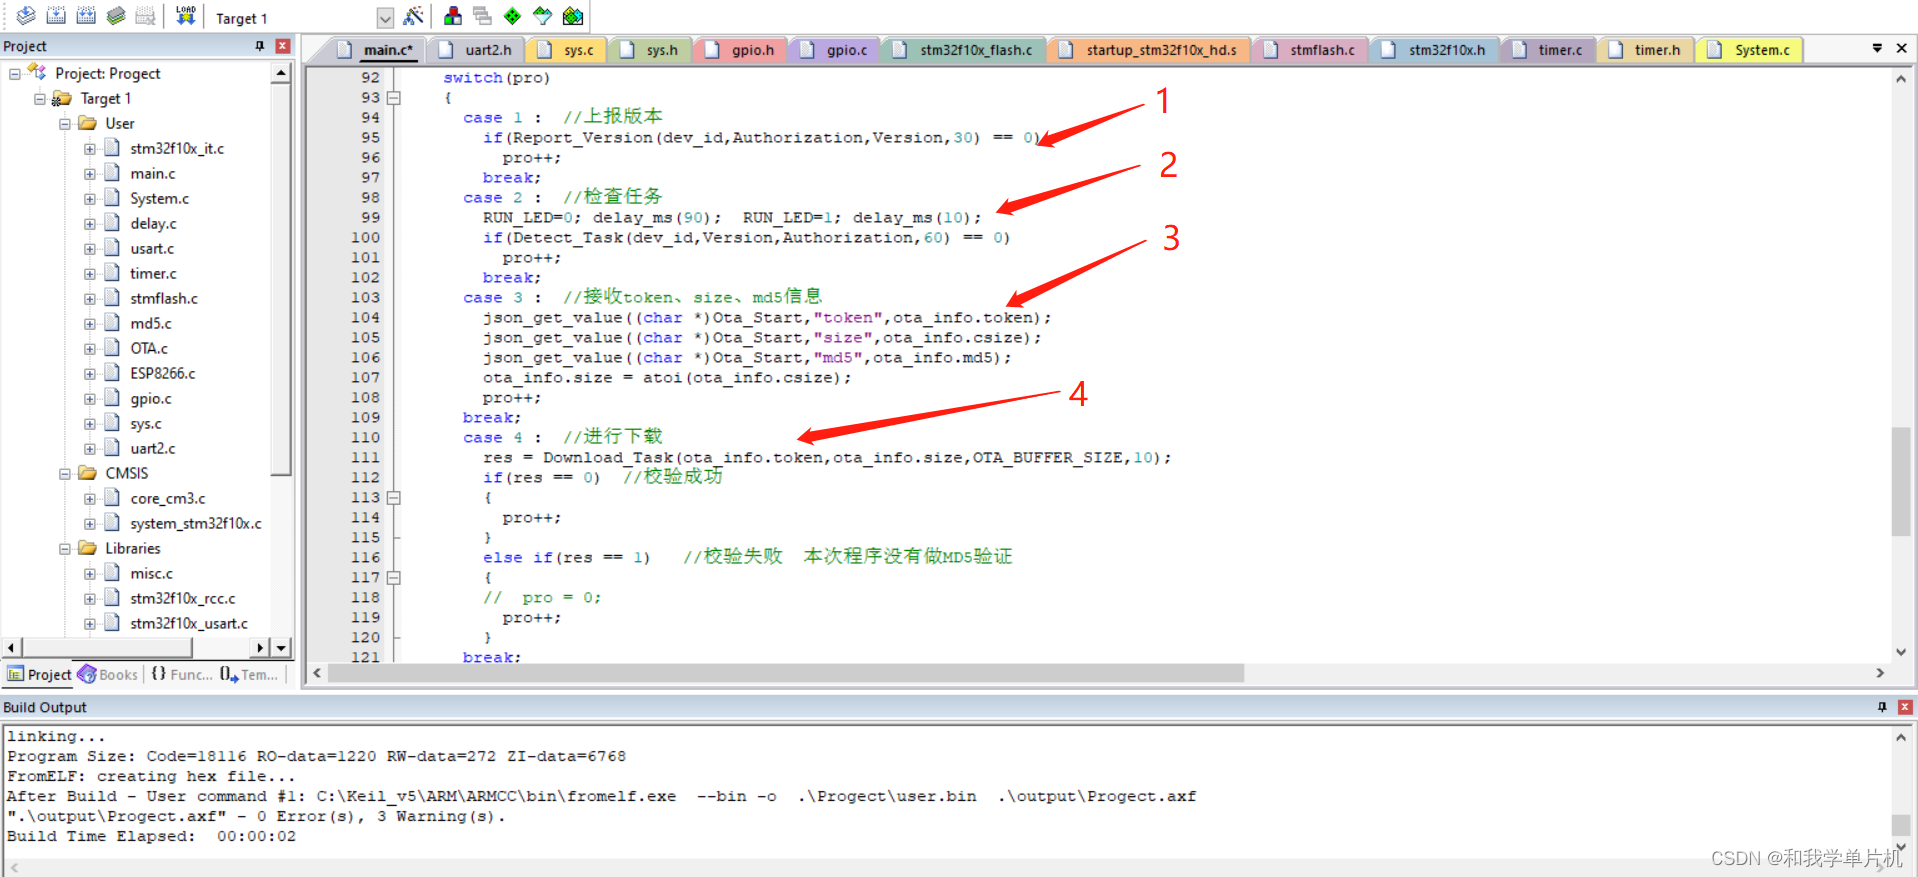Screen dimensions: 1918x877
Task: Click the Build Output scroll-up arrow
Action: (x=1901, y=737)
